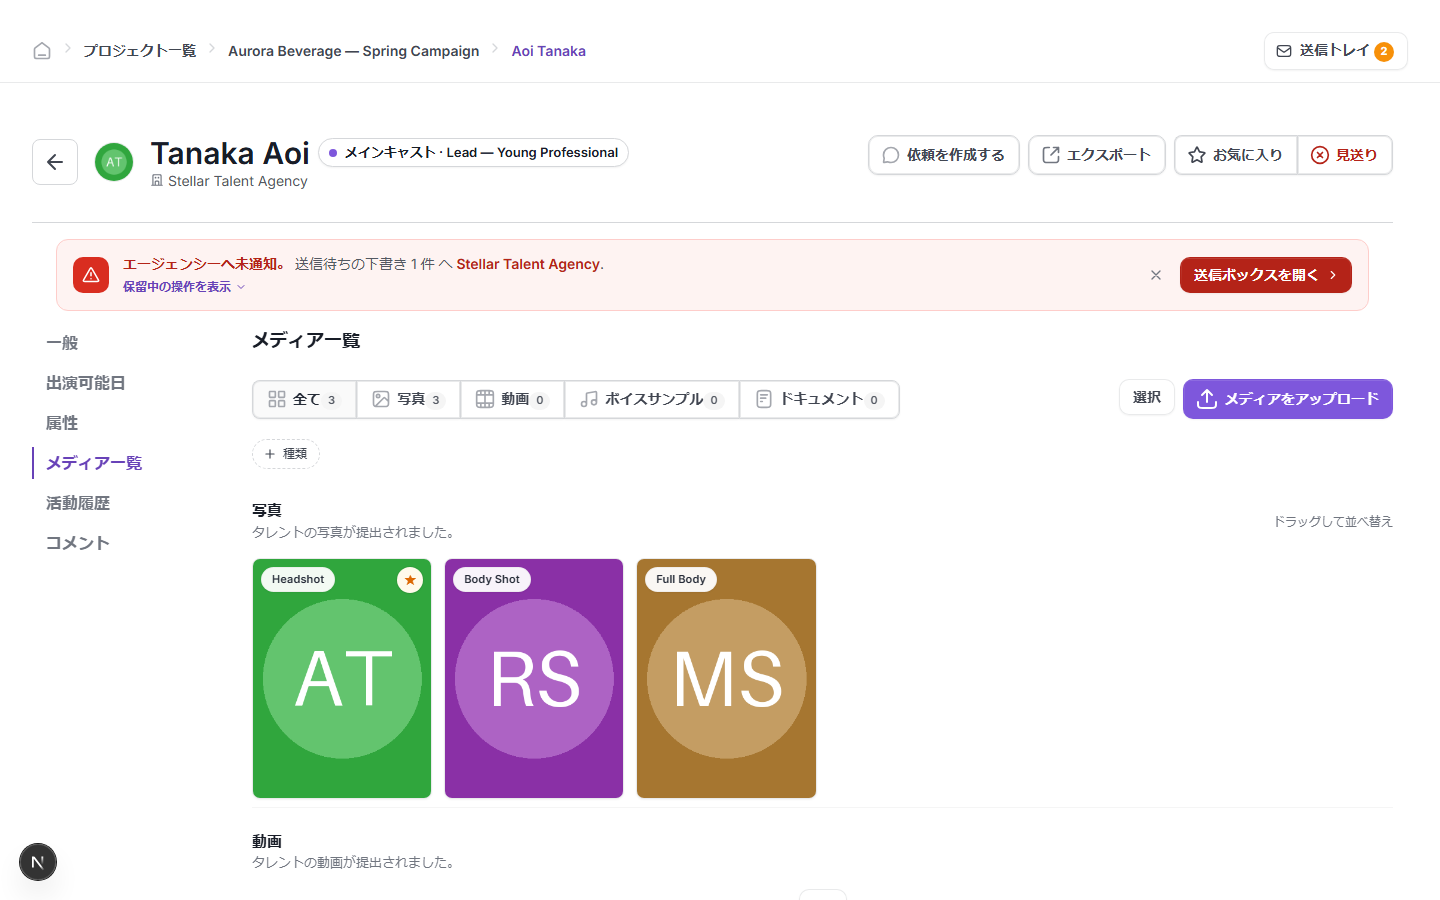
Task: Dismiss the alert banner with the X
Action: pos(1156,275)
